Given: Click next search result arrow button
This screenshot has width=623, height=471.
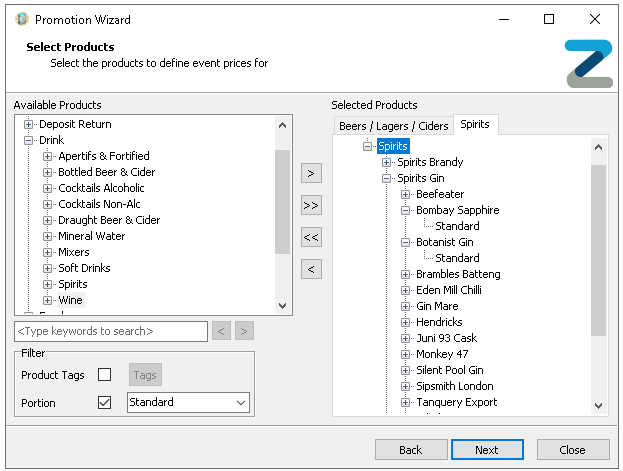Looking at the screenshot, I should pos(244,331).
